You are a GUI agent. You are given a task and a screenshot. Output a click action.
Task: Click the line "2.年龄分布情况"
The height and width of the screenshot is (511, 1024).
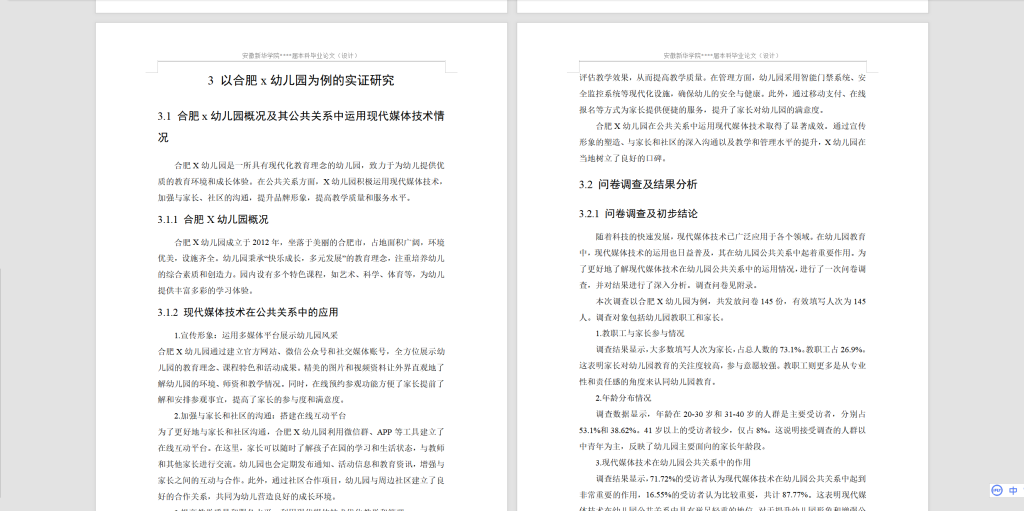click(x=623, y=398)
